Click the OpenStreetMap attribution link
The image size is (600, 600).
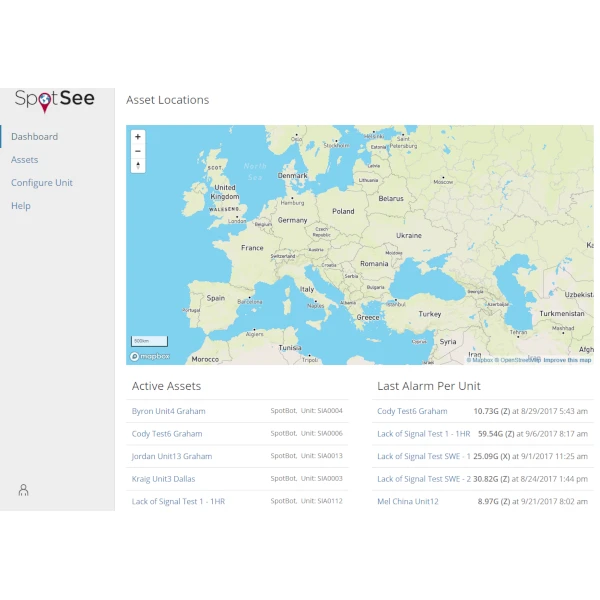(519, 360)
